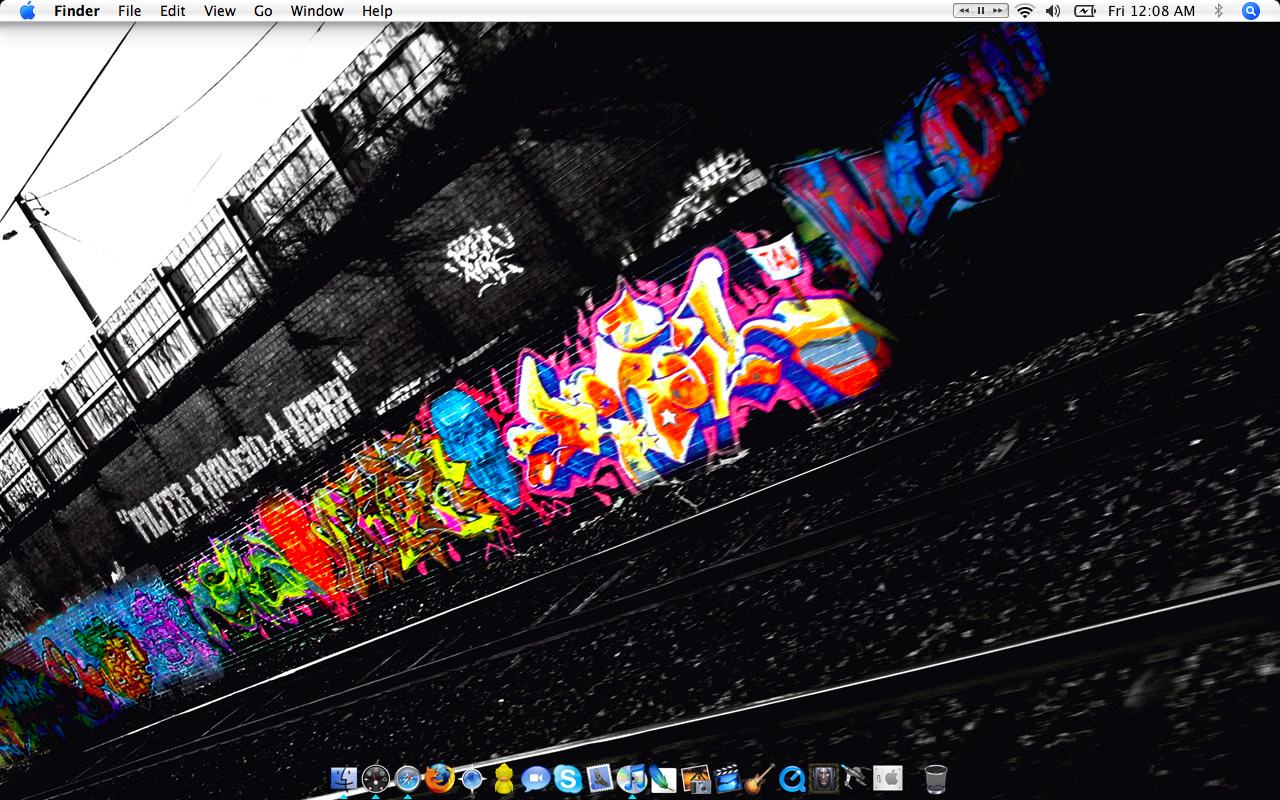Open the spaceship game icon in dock
The image size is (1280, 800).
click(855, 778)
